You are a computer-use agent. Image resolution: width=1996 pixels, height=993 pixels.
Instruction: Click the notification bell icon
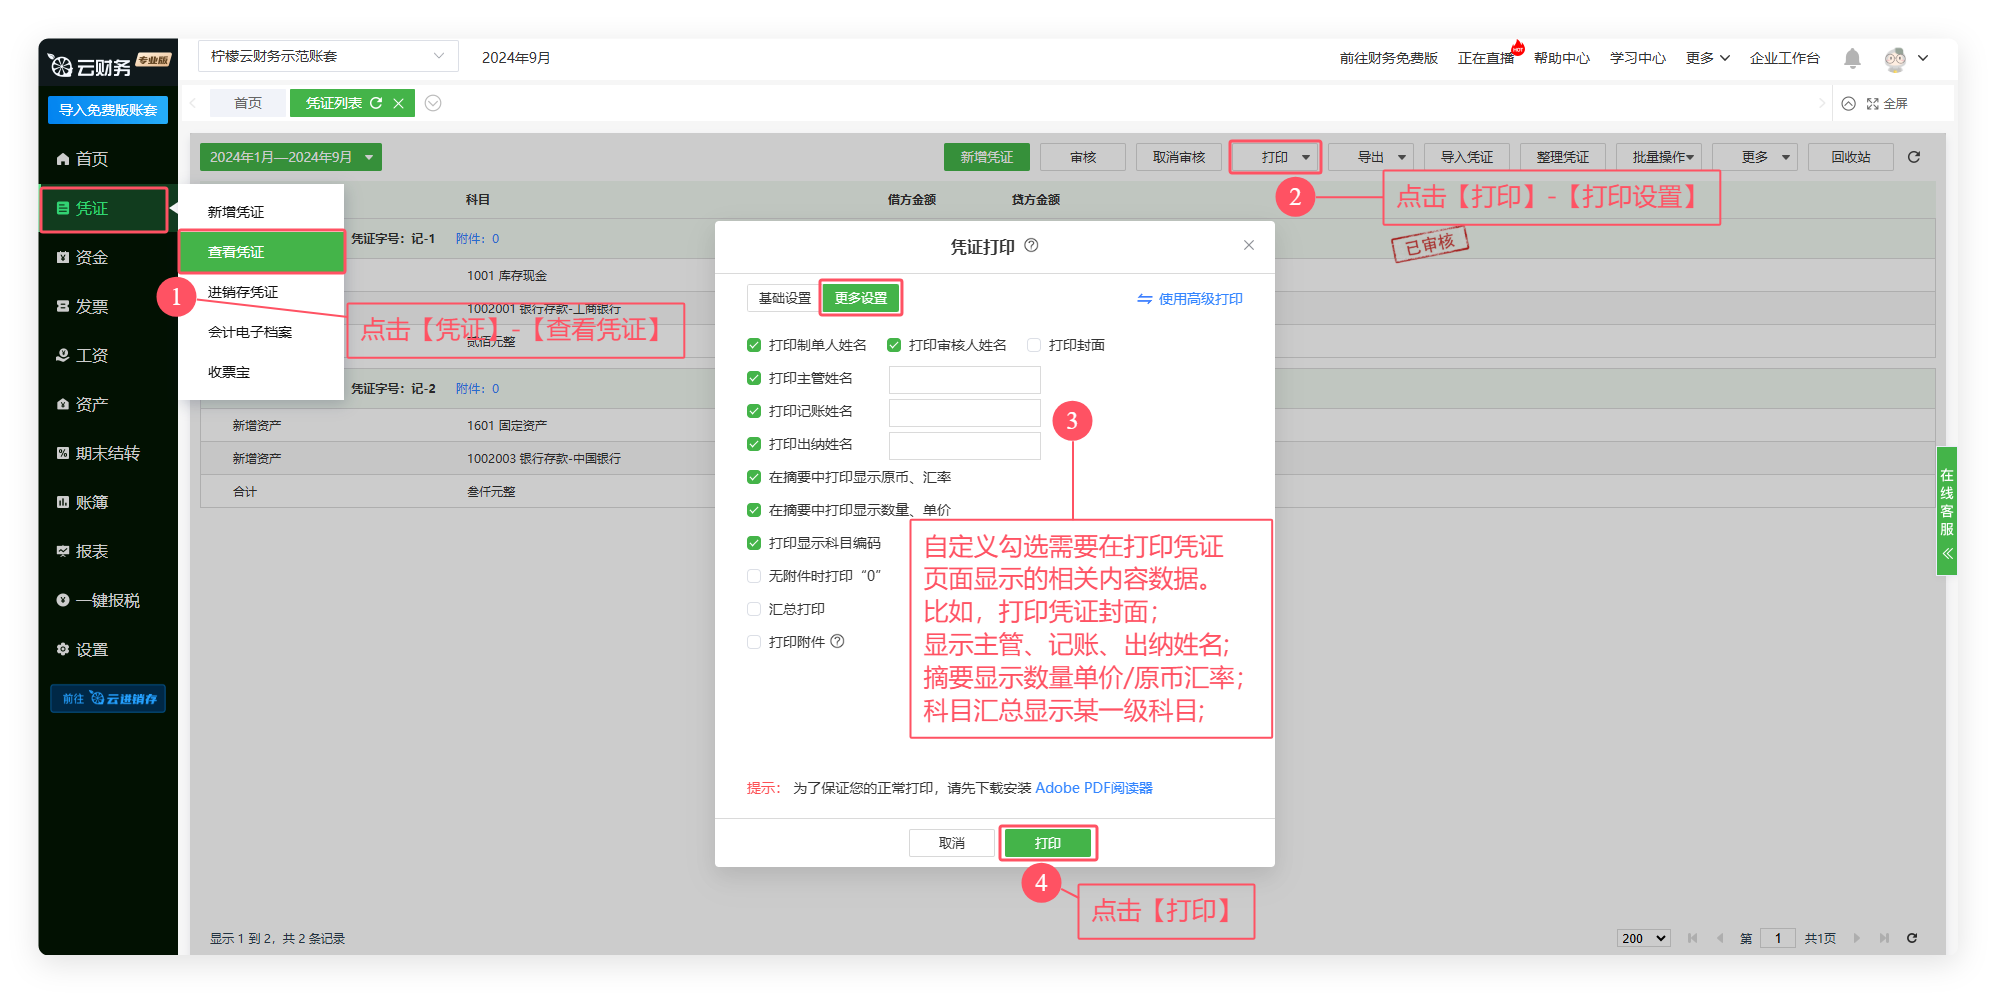point(1852,59)
